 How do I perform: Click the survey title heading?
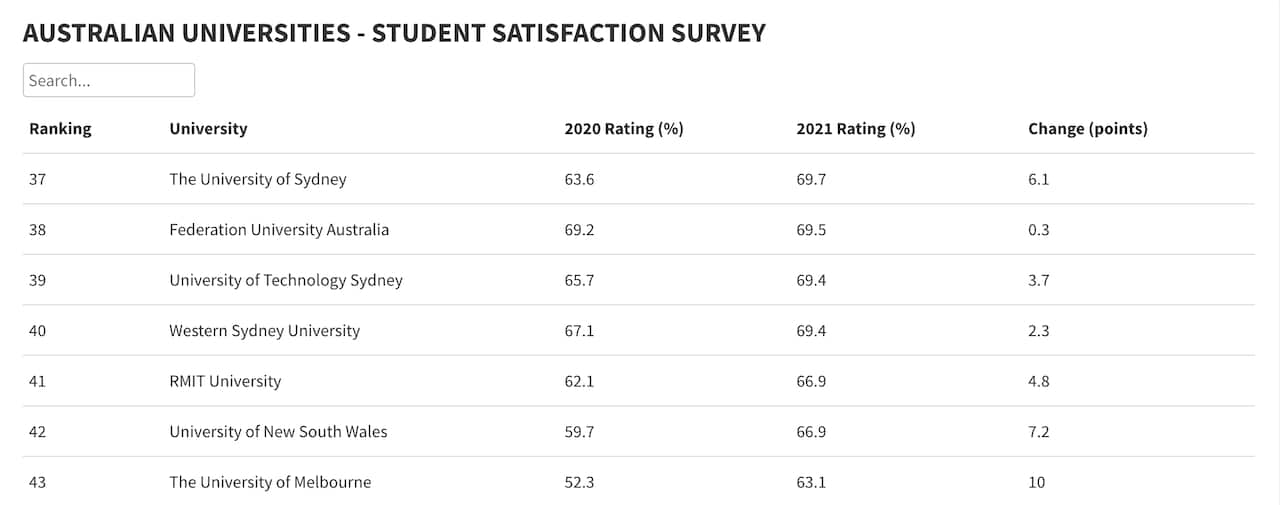tap(394, 33)
